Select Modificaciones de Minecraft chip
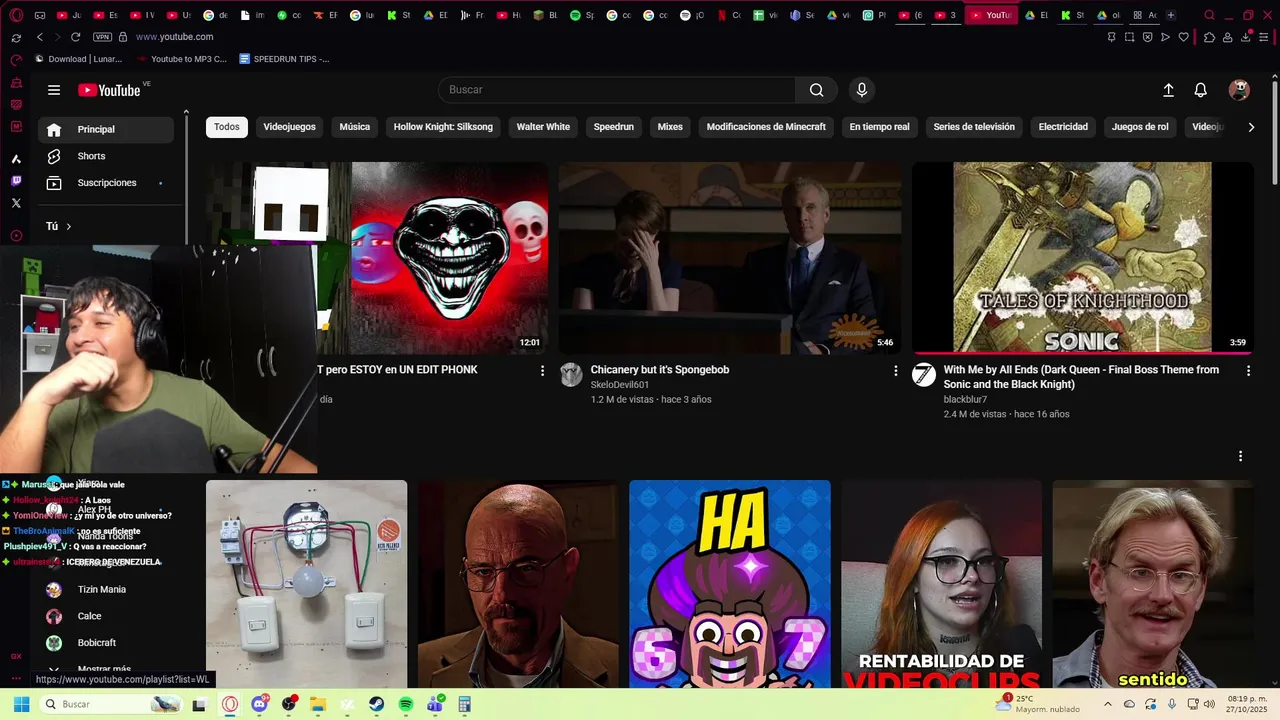 click(x=766, y=127)
